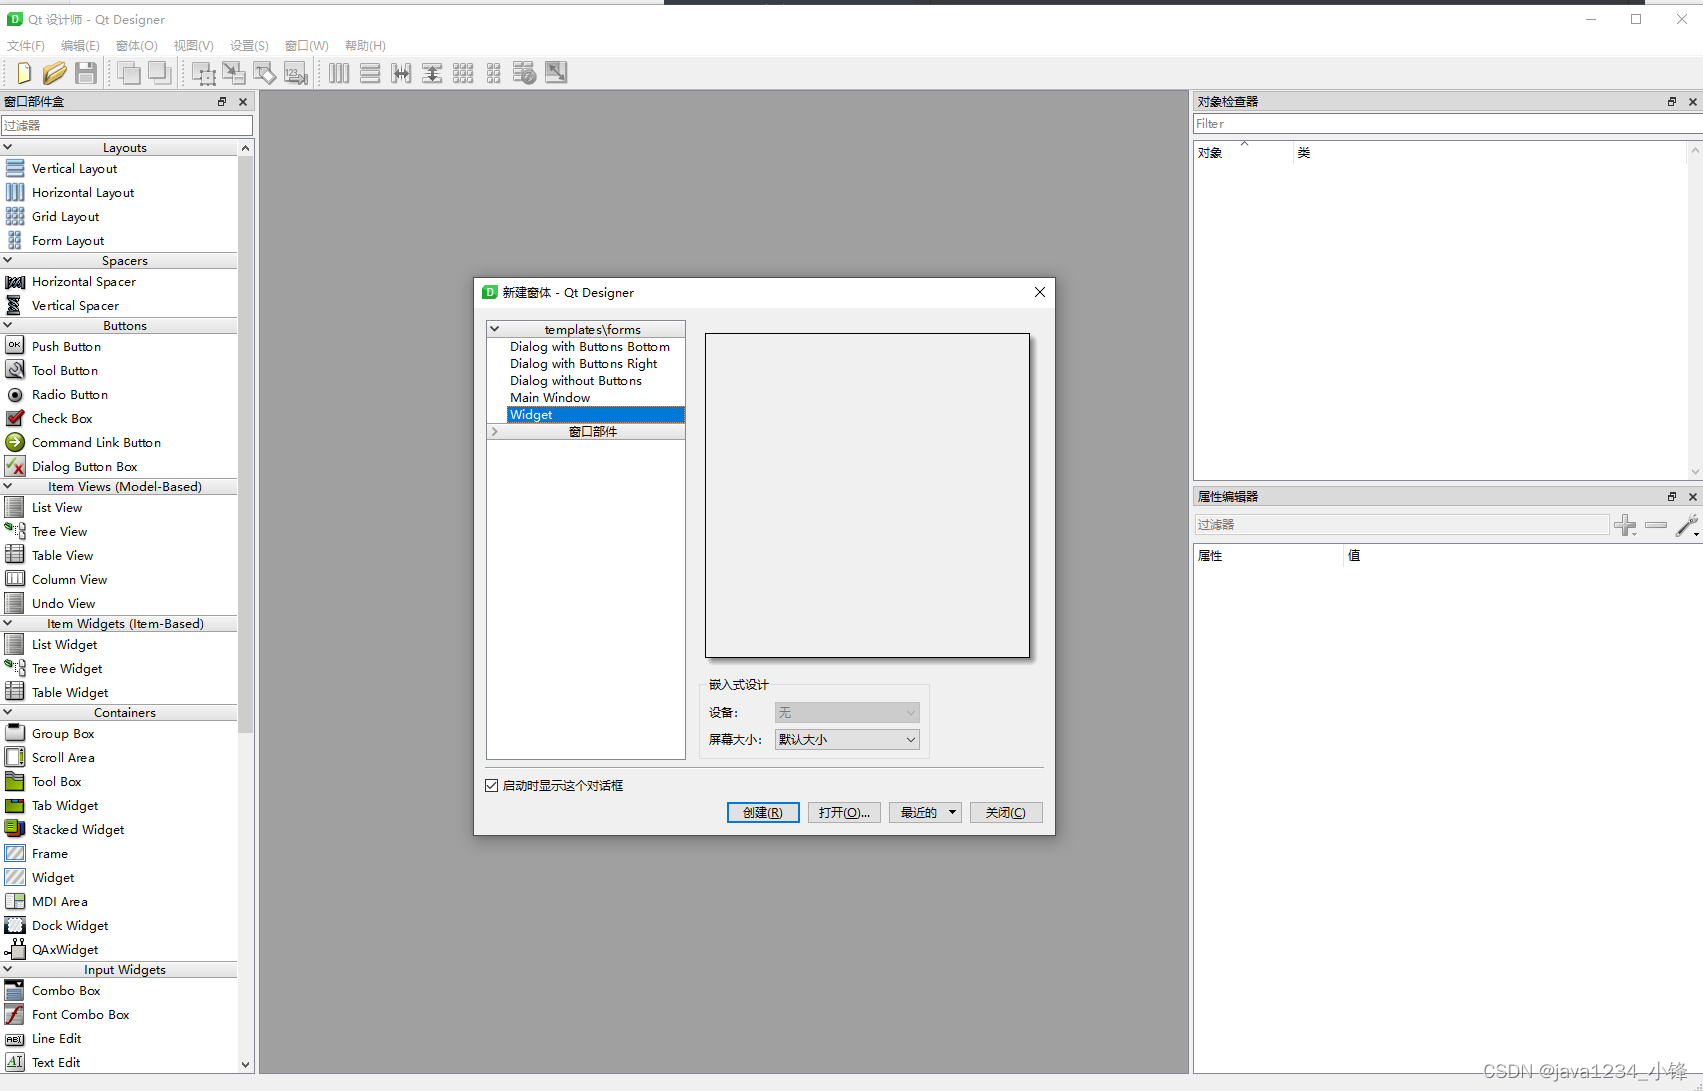Click the adjust size toolbar icon
Image resolution: width=1703 pixels, height=1091 pixels.
point(556,72)
